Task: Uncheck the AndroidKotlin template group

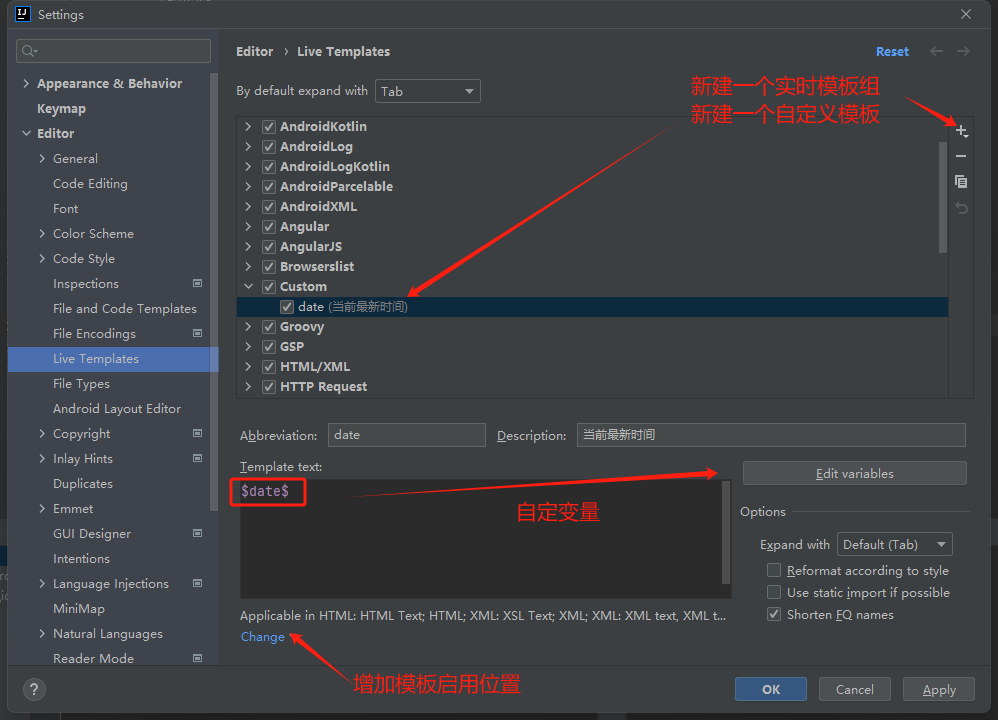Action: pyautogui.click(x=269, y=127)
